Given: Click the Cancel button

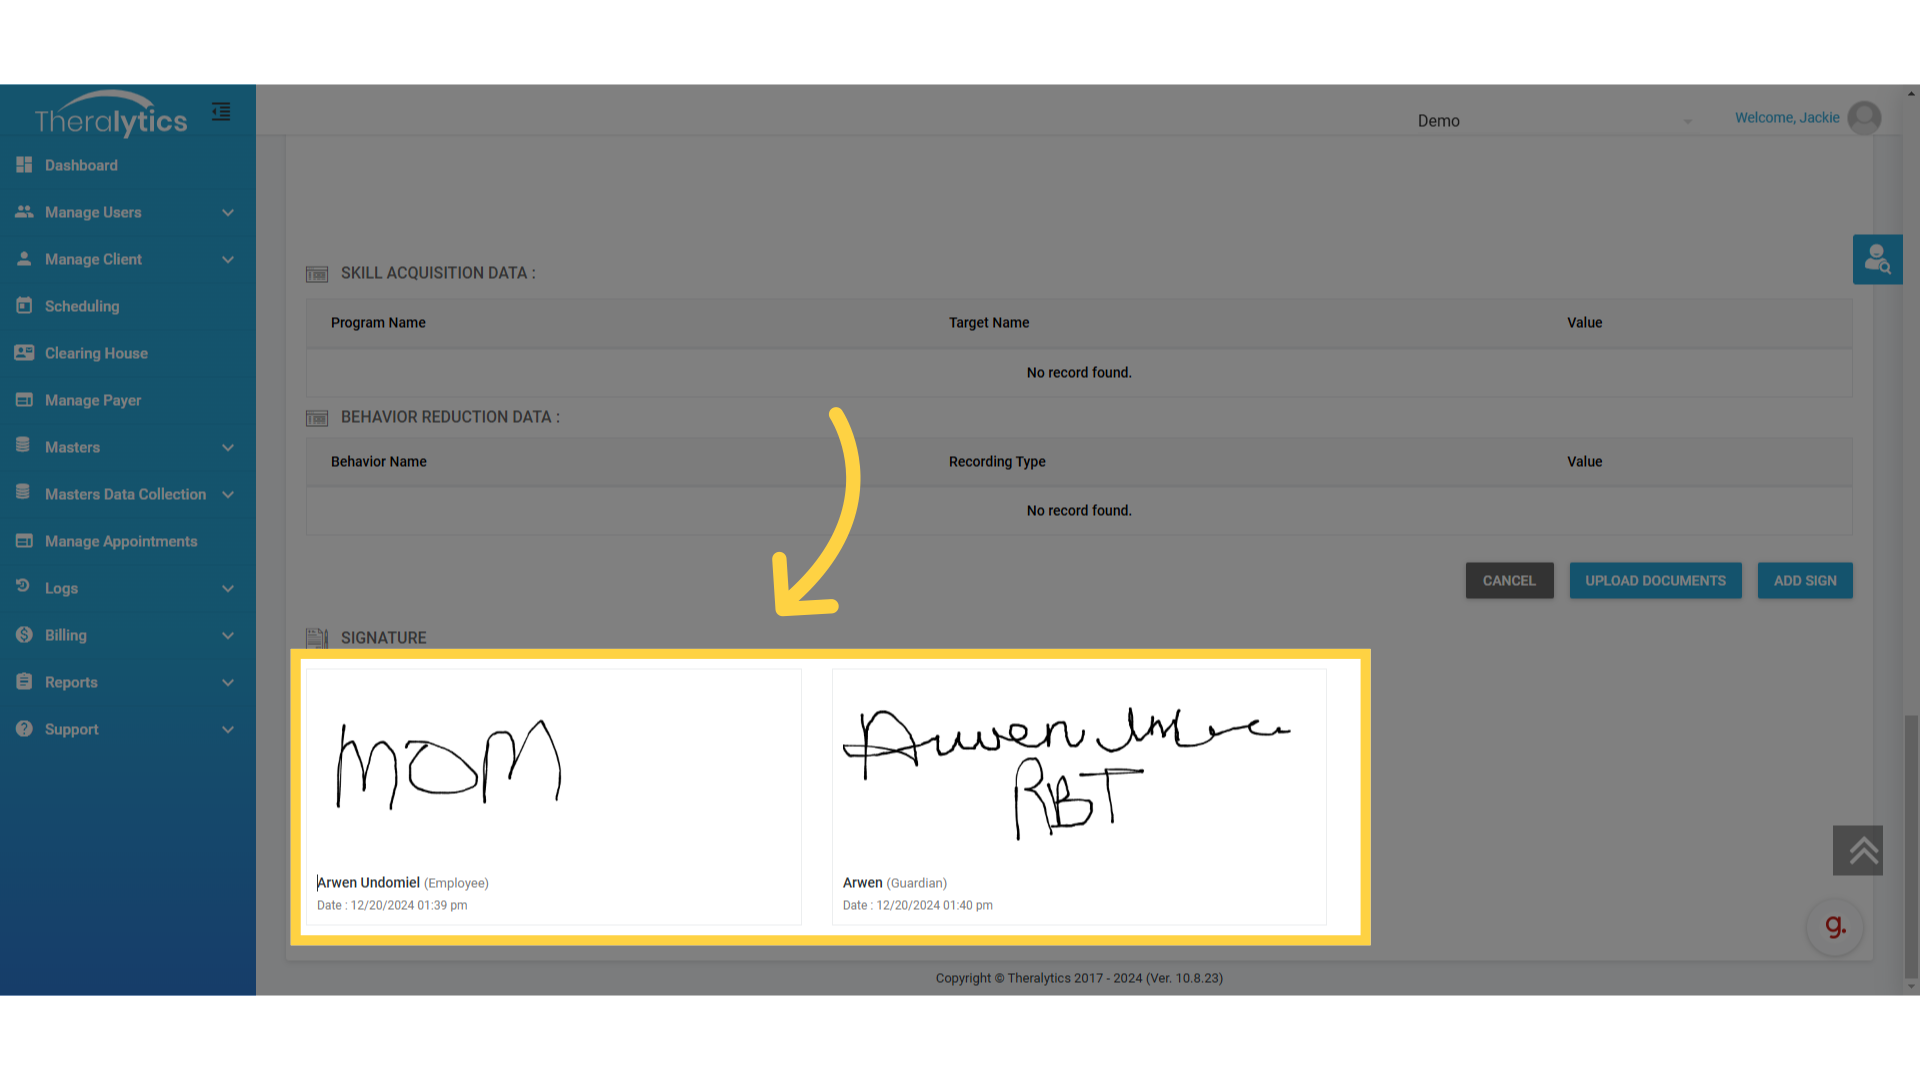Looking at the screenshot, I should coord(1509,581).
